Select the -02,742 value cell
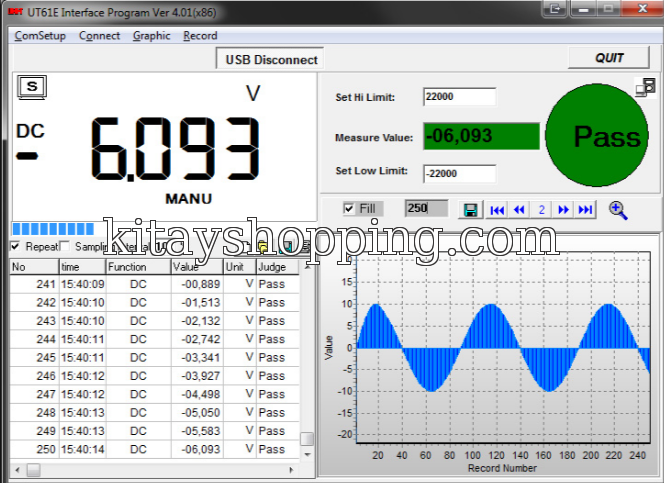This screenshot has width=664, height=483. pos(197,339)
